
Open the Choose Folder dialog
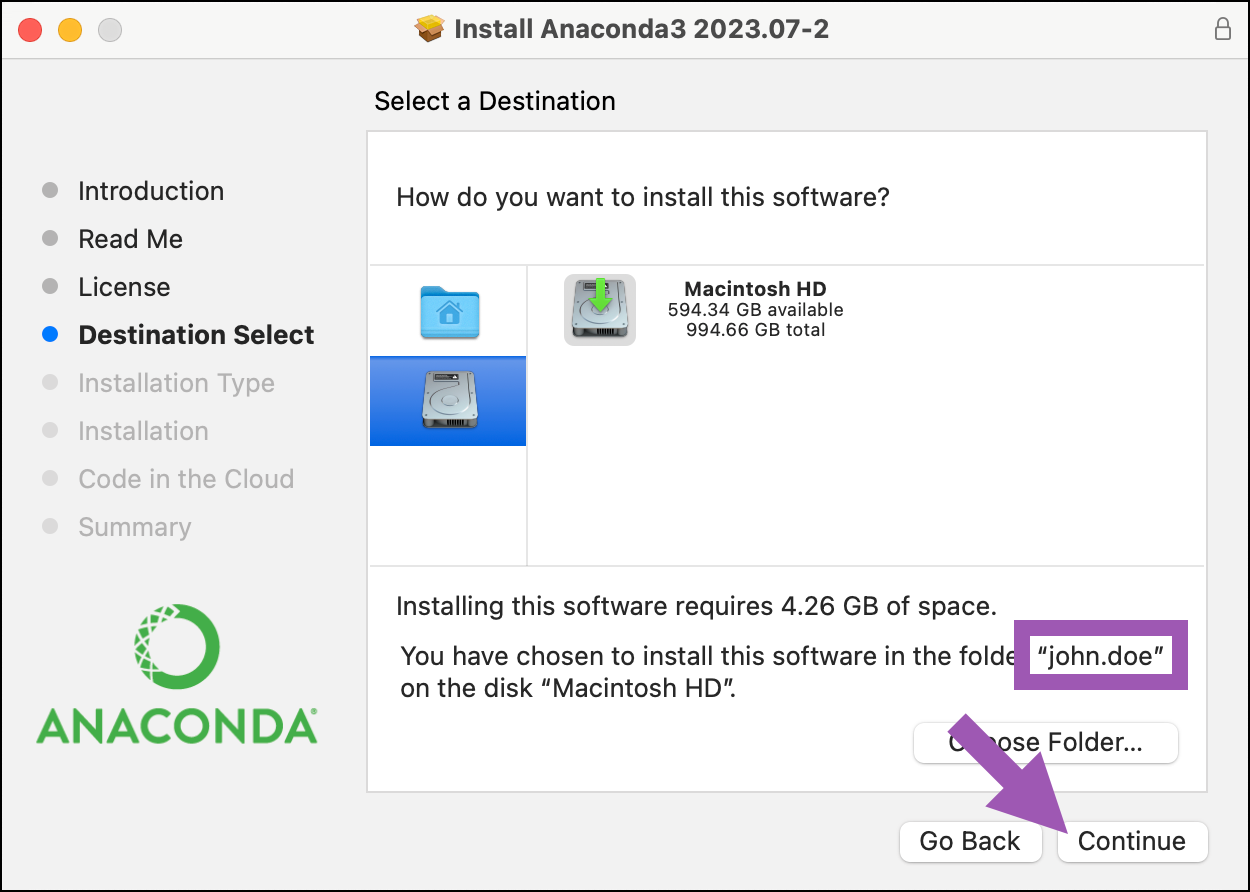click(1046, 743)
